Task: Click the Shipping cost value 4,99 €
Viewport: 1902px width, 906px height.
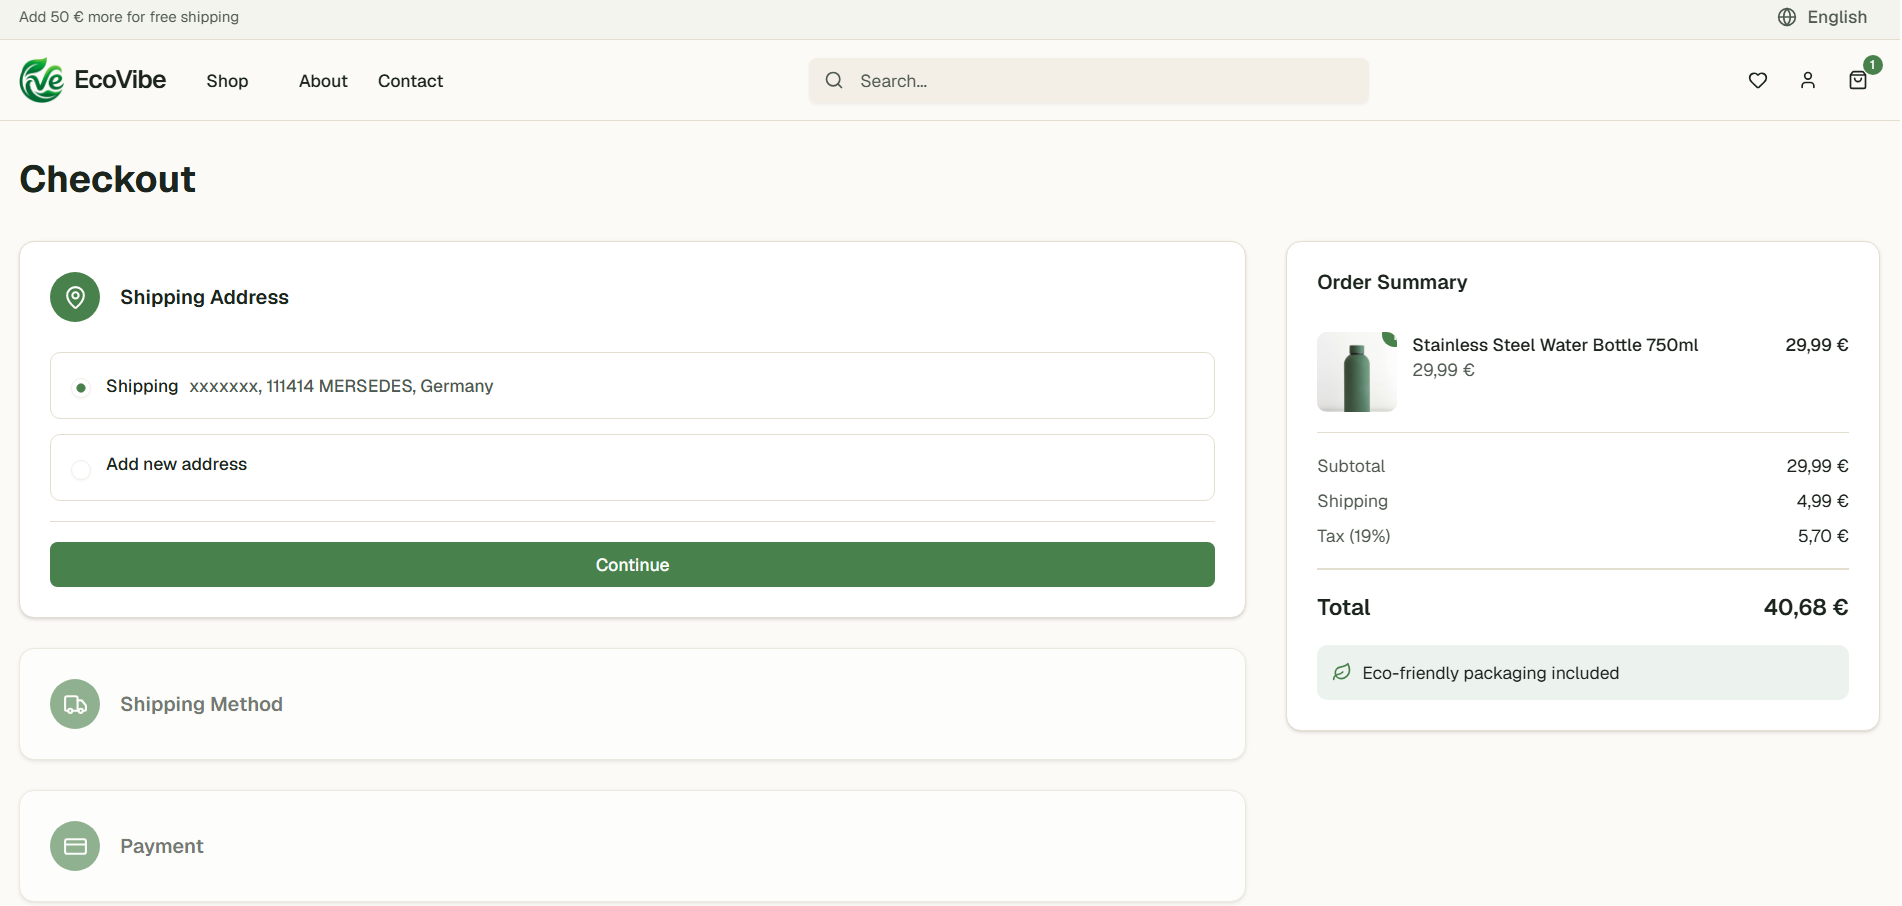Action: 1822,501
